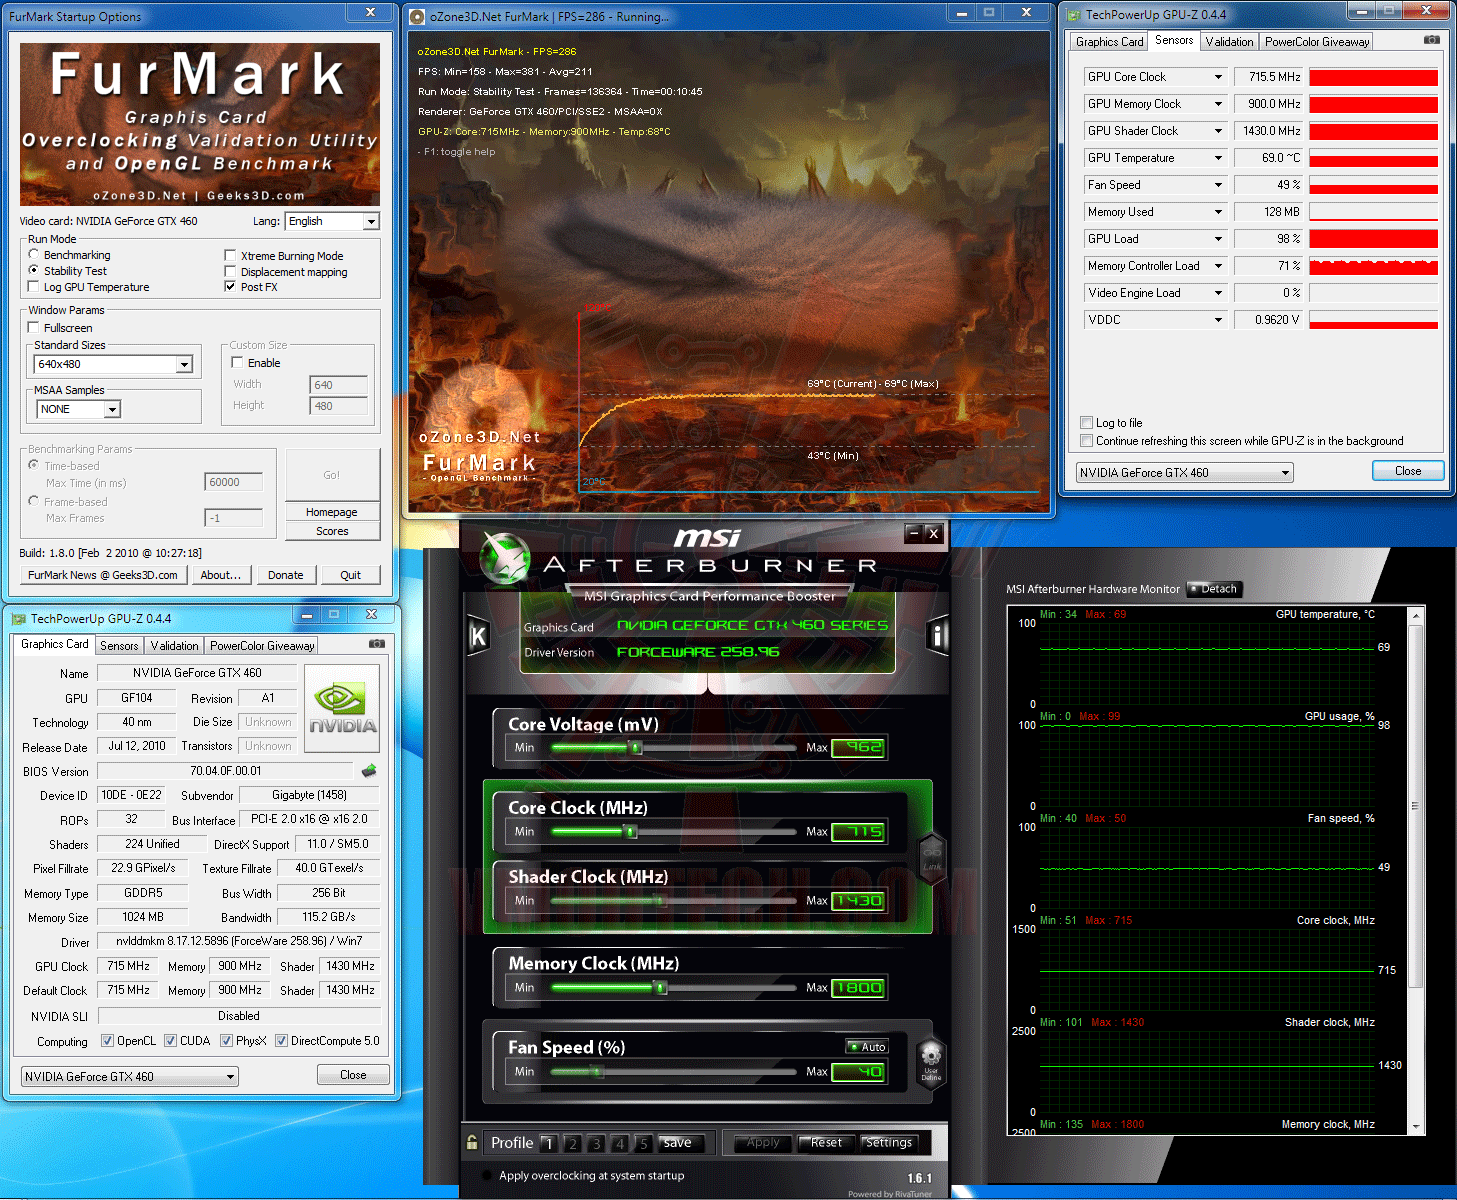The image size is (1457, 1200).
Task: Click the MSI Afterburner round logo
Action: [x=505, y=557]
